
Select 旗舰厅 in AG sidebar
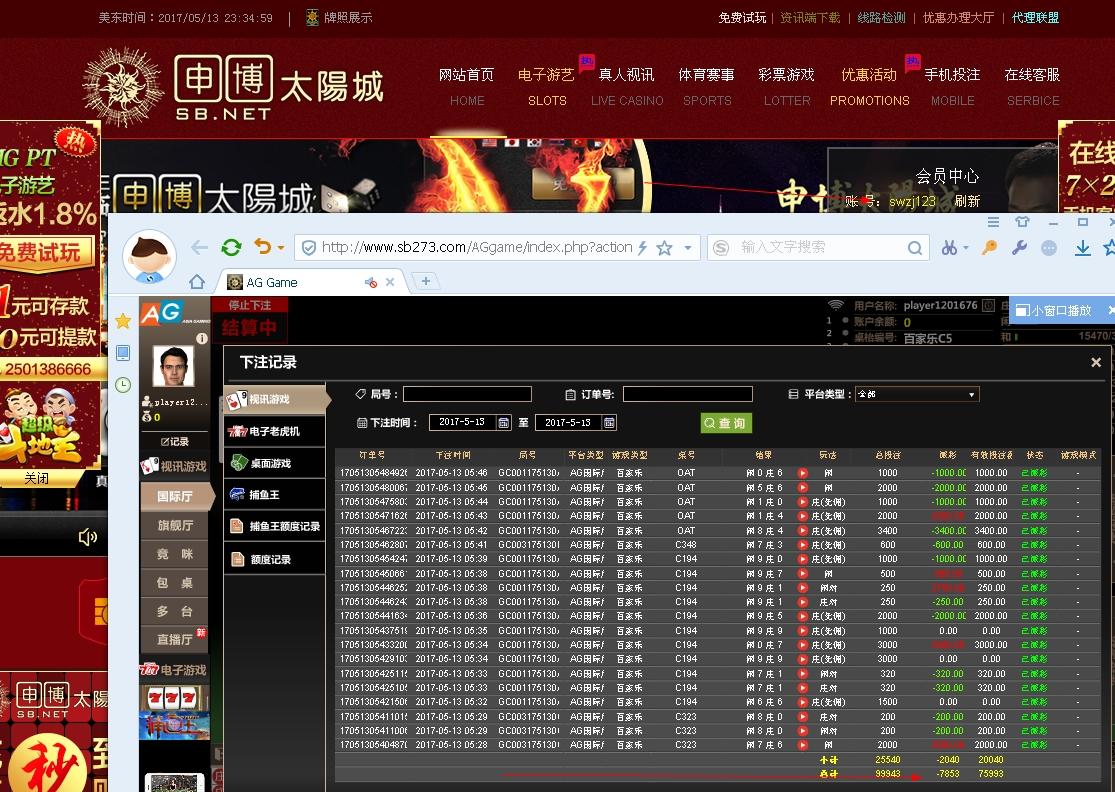tap(175, 525)
